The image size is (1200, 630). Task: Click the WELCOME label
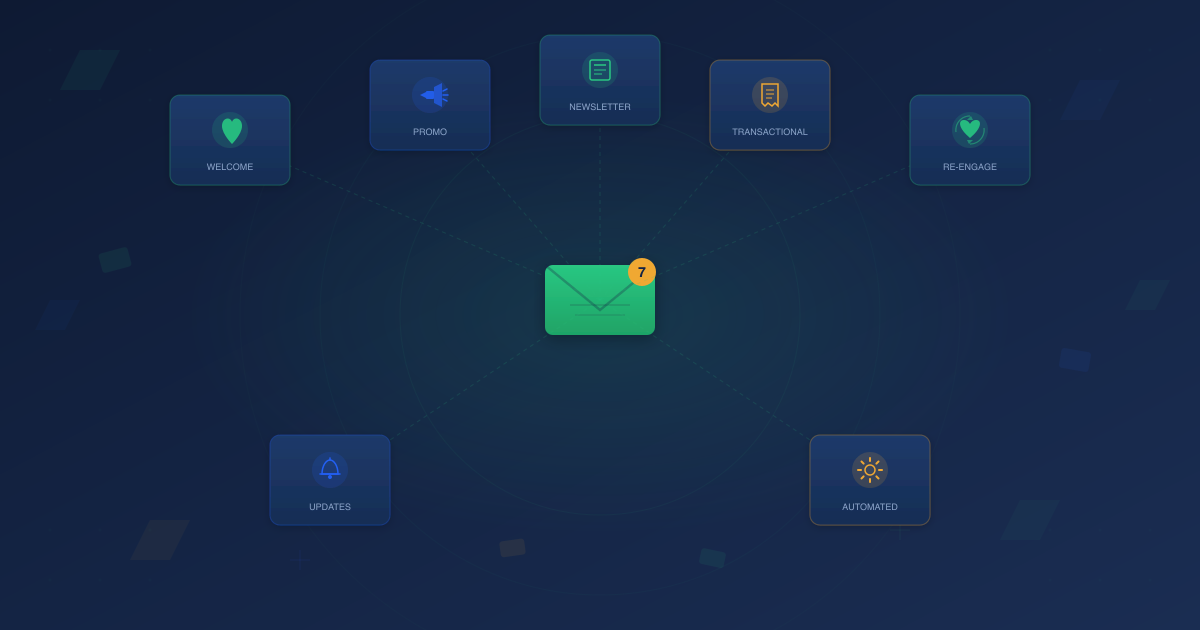230,166
